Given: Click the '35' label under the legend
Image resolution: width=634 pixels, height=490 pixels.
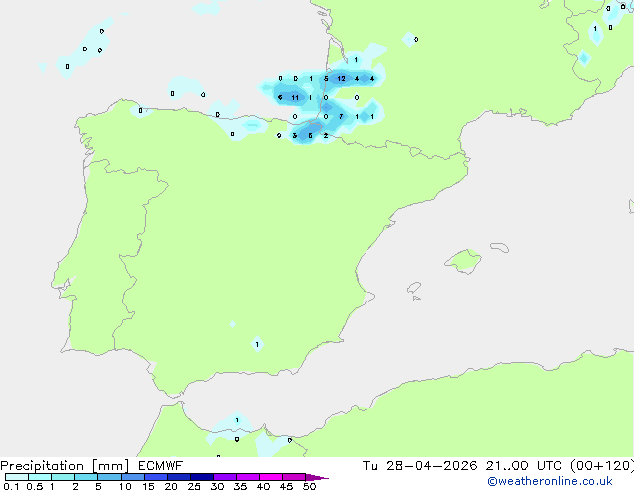Looking at the screenshot, I should (240, 486).
